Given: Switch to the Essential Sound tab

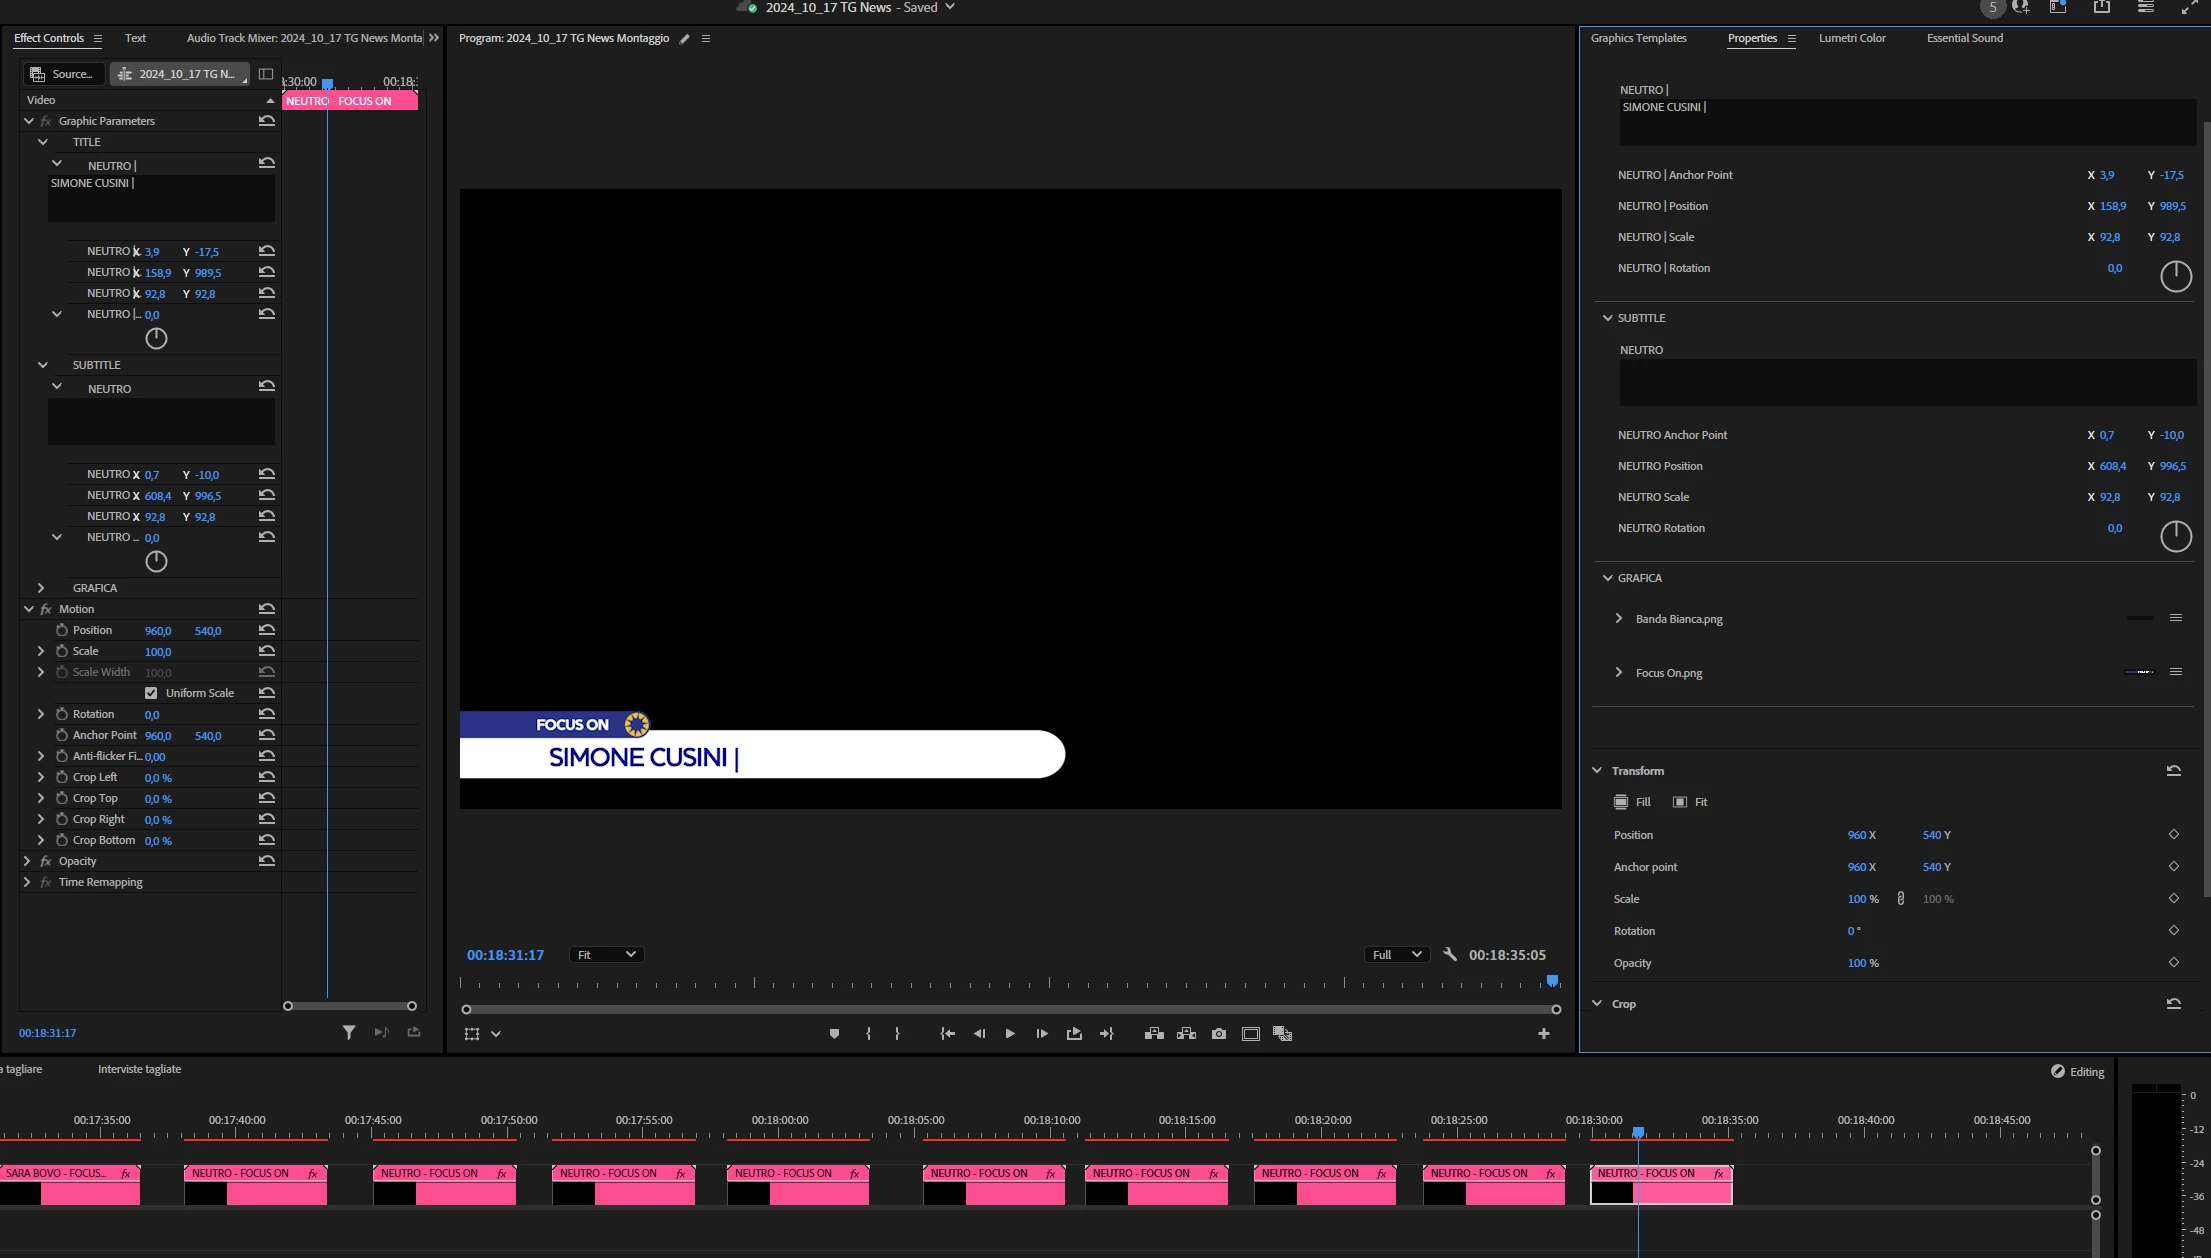Looking at the screenshot, I should tap(1964, 38).
